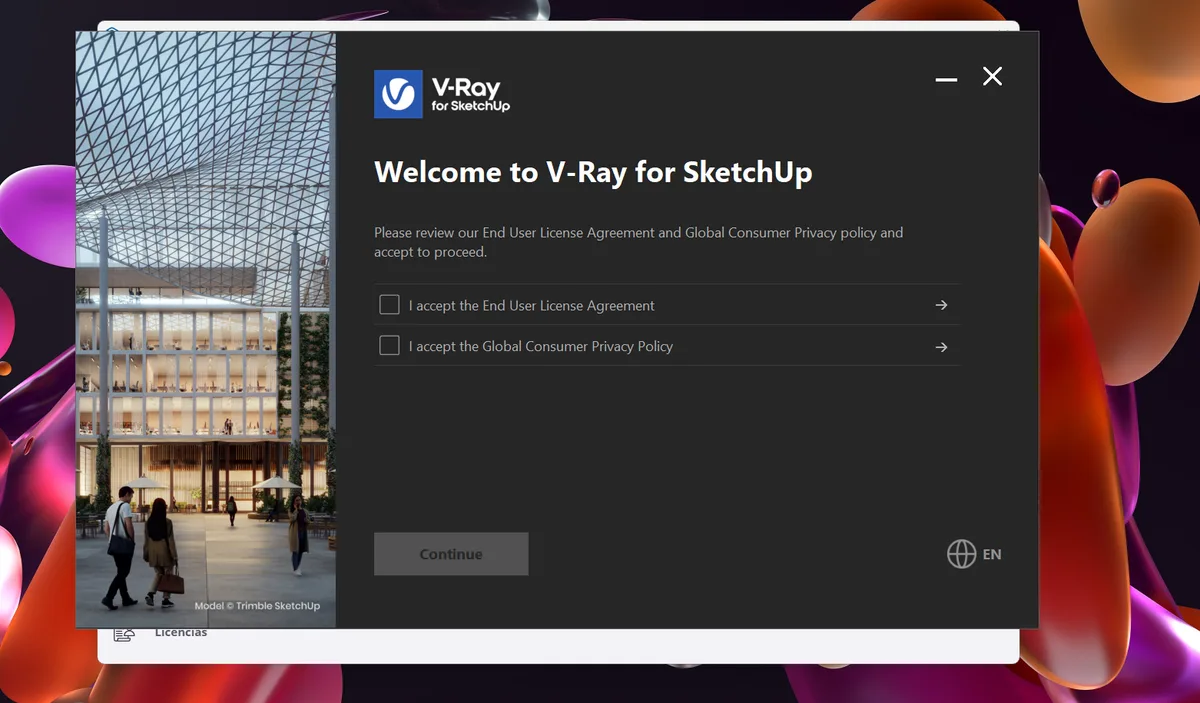Minimize the V-Ray installer window
The image size is (1200, 703).
coord(946,79)
